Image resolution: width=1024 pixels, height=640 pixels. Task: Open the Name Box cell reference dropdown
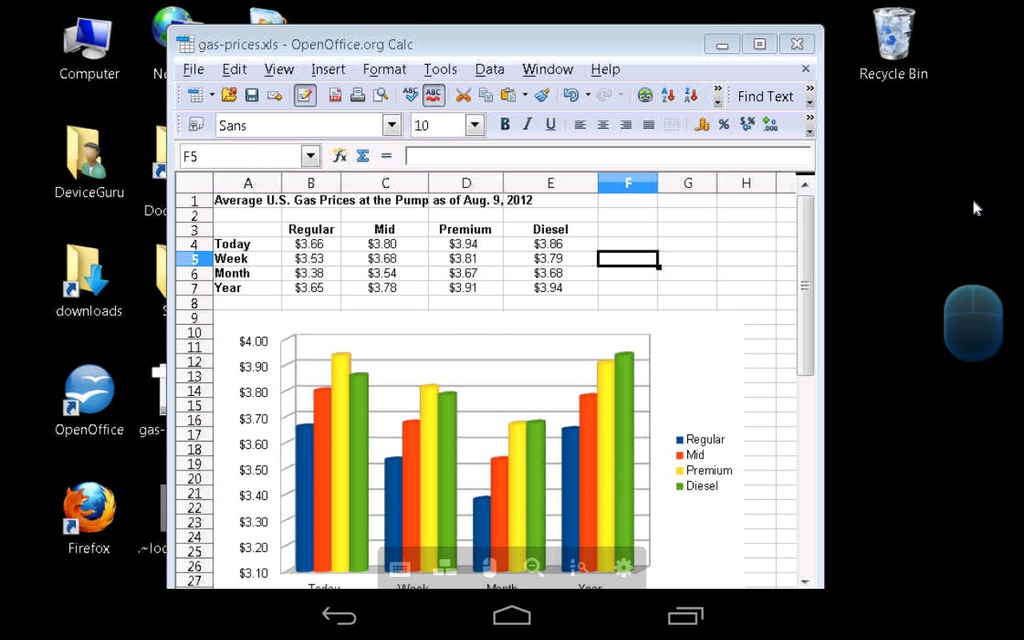pos(311,156)
